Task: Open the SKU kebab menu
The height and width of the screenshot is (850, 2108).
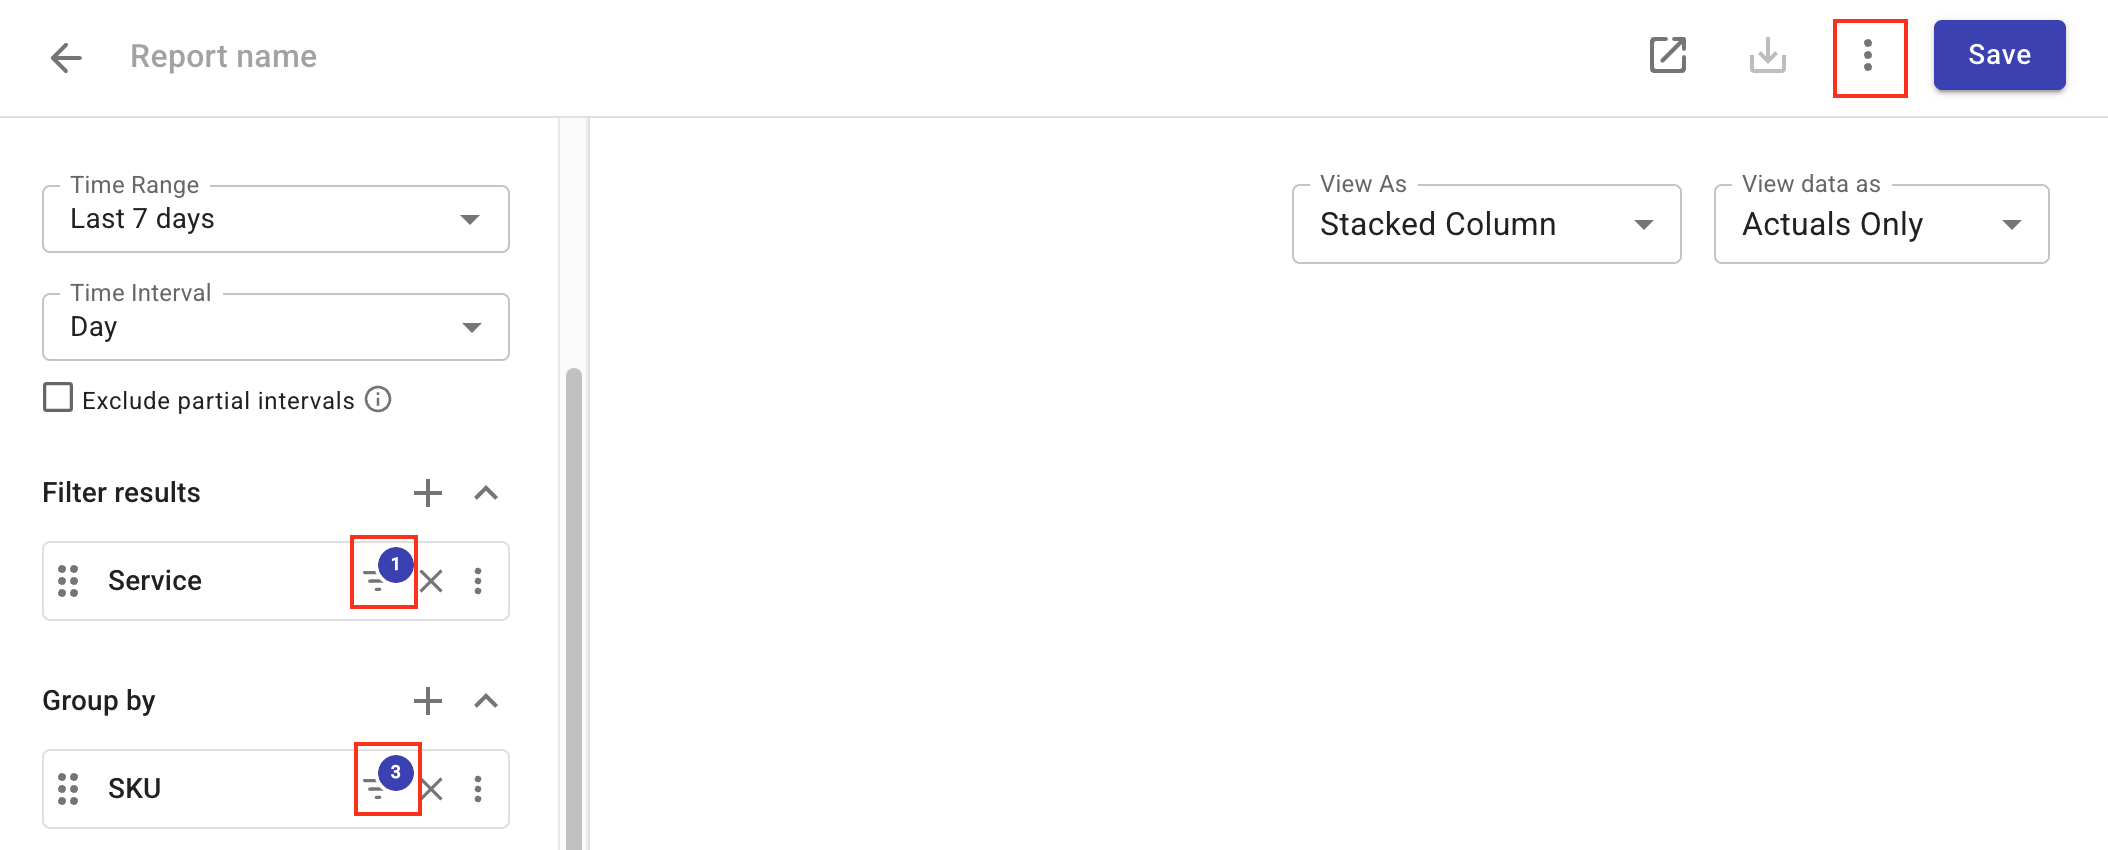Action: [x=478, y=789]
